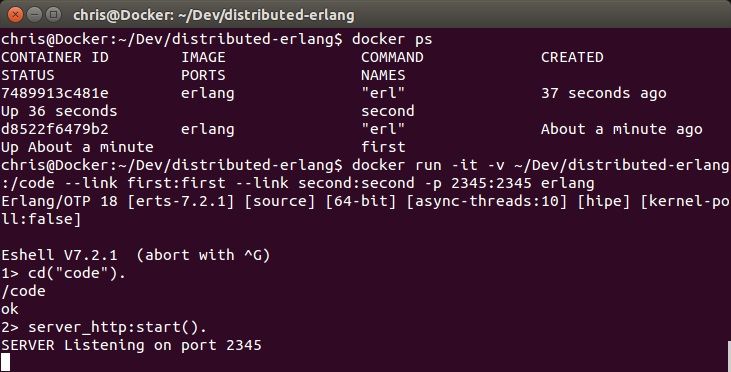The height and width of the screenshot is (372, 731).
Task: Maximize the terminal window
Action: (x=54, y=14)
